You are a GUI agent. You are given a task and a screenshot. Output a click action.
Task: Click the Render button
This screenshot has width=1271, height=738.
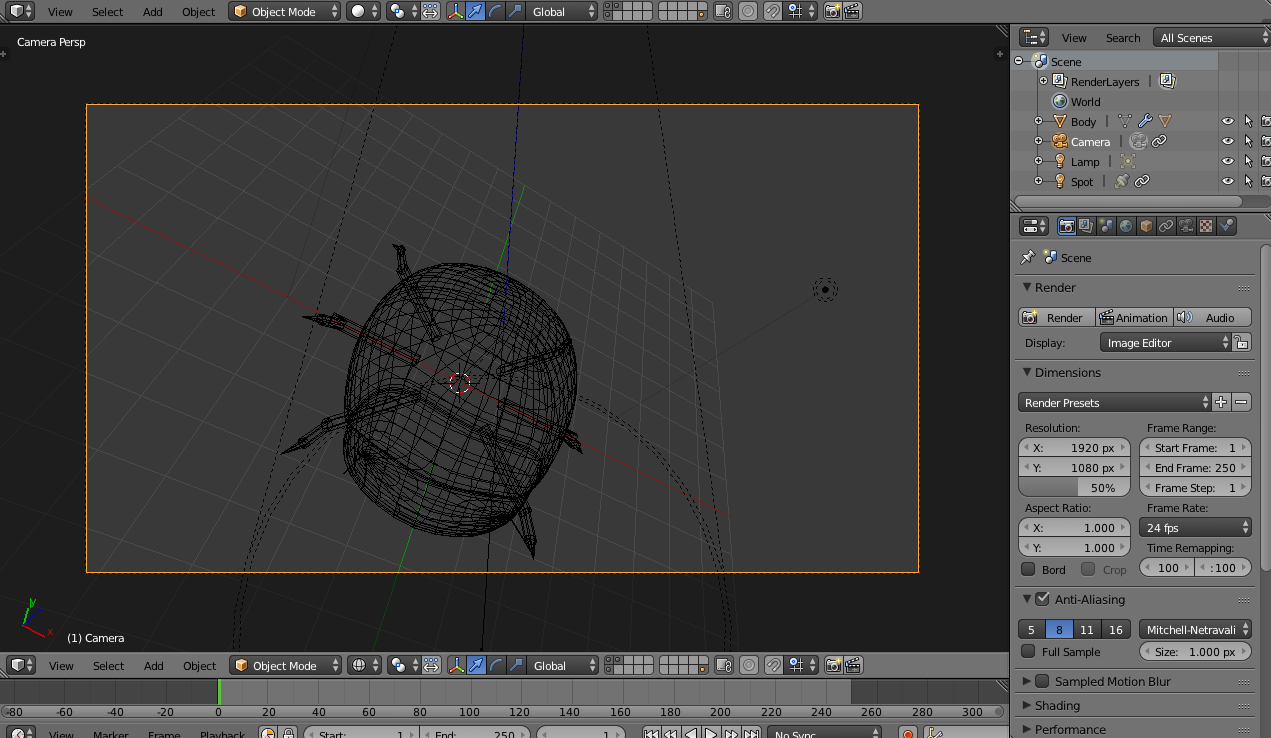pyautogui.click(x=1055, y=317)
